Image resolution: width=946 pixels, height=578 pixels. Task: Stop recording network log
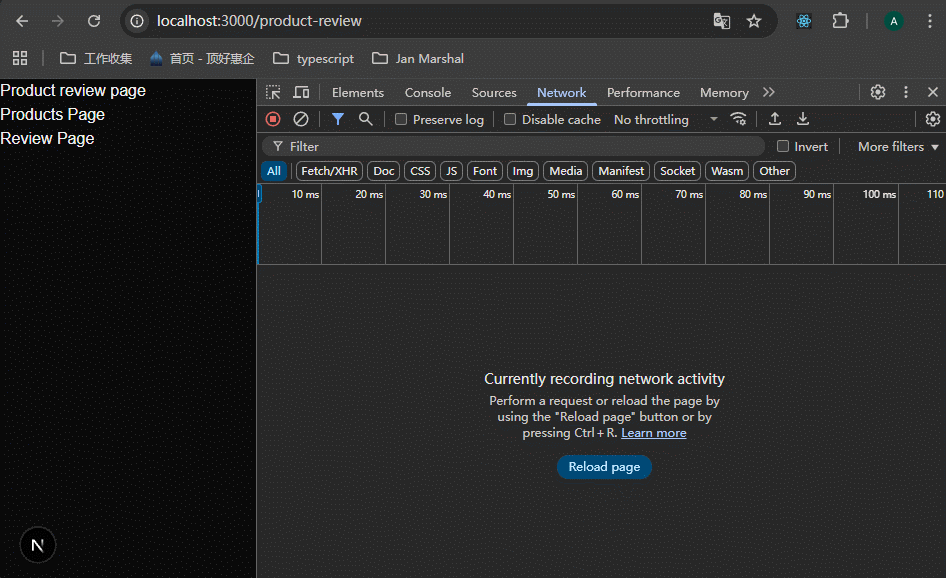[273, 119]
